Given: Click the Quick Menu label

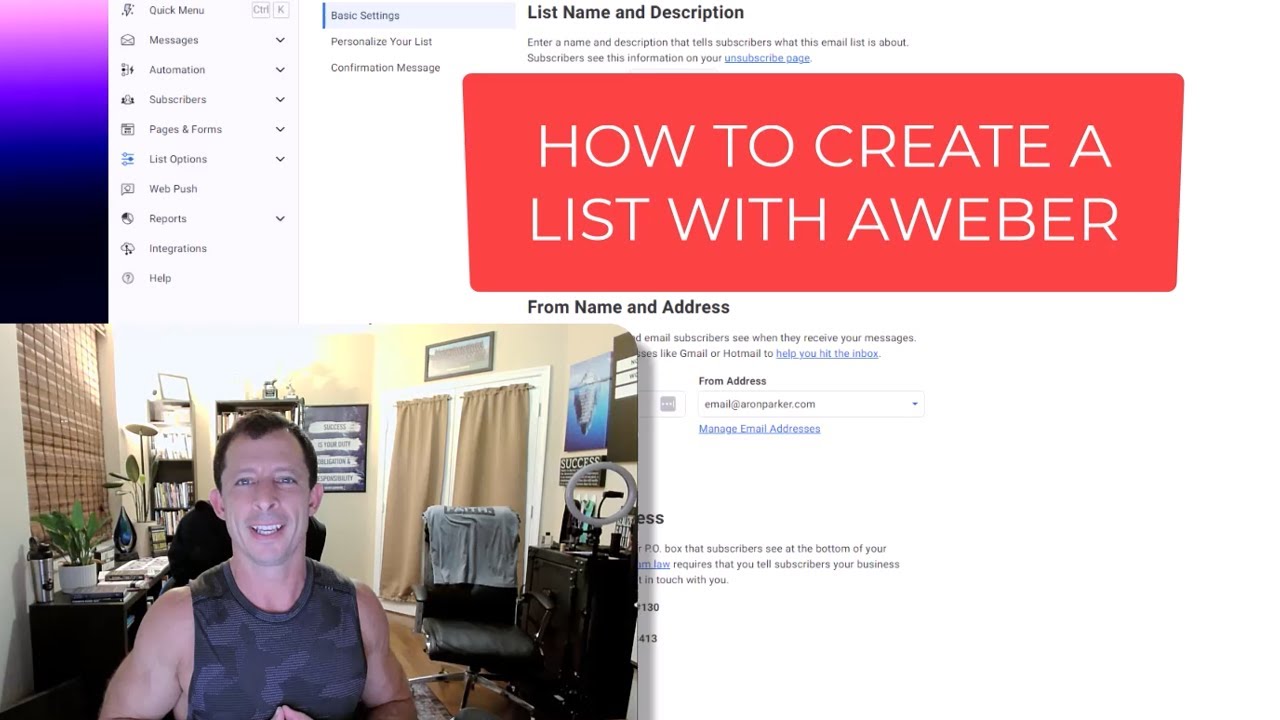Looking at the screenshot, I should pyautogui.click(x=176, y=10).
